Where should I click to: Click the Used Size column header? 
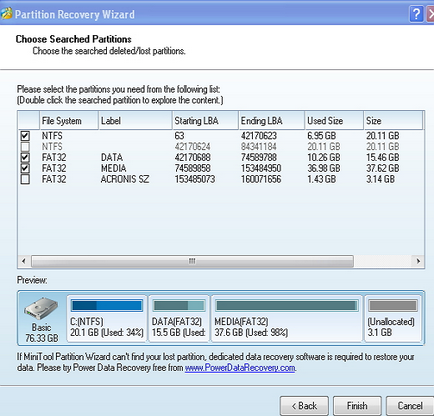[x=334, y=121]
